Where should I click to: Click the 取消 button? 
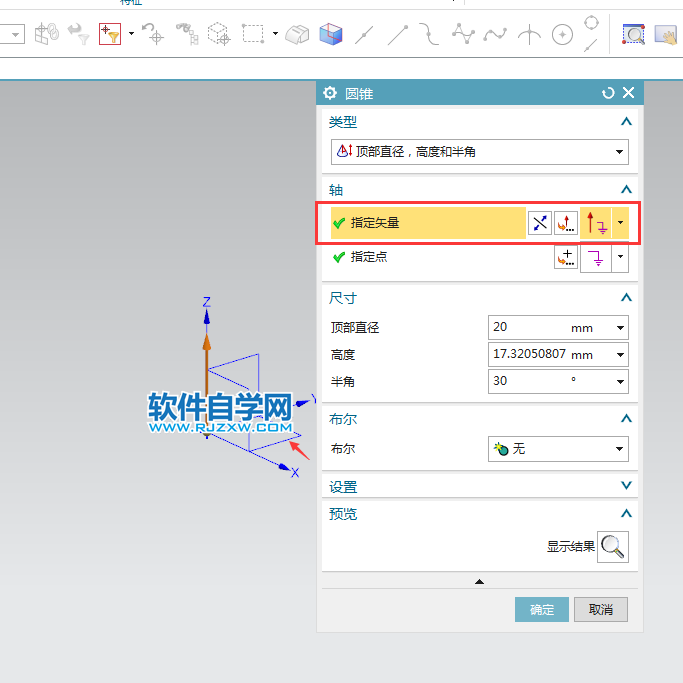[x=600, y=610]
